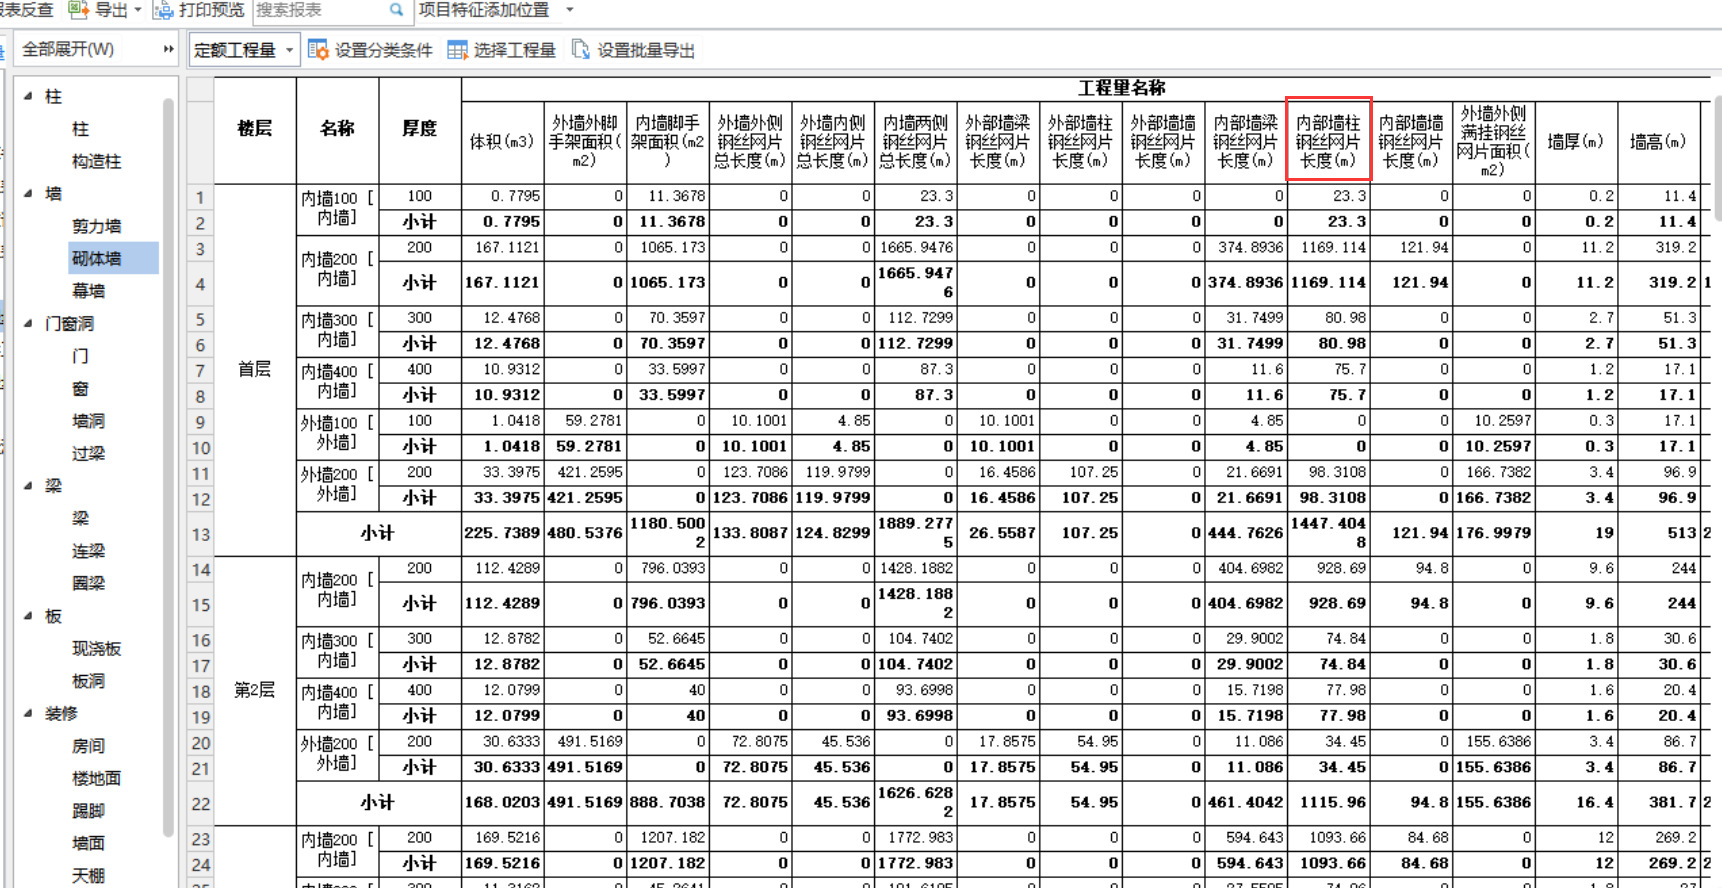This screenshot has width=1722, height=888.
Task: Select 房间 in the tree
Action: point(88,746)
